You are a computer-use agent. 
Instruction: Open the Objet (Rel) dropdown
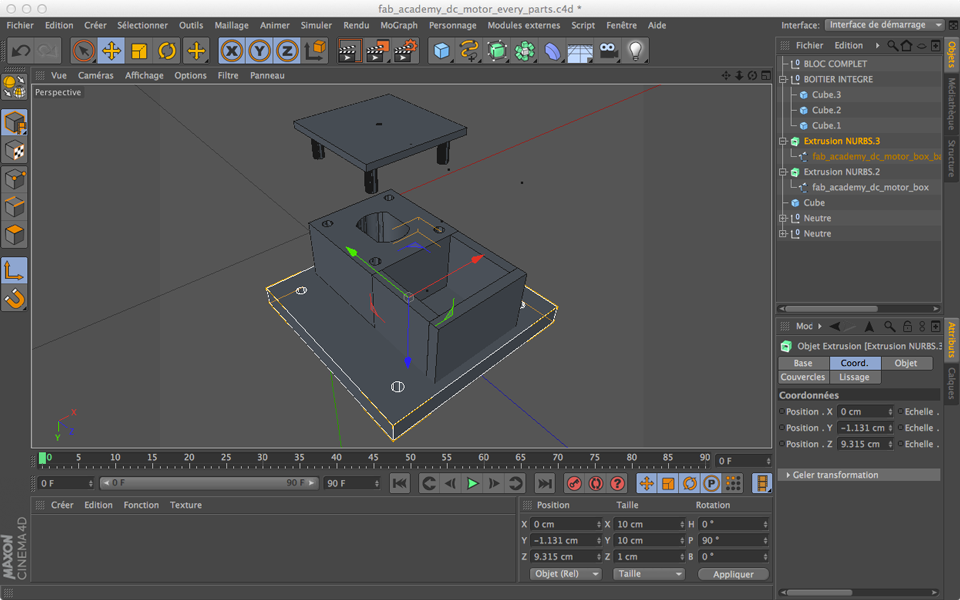tap(566, 574)
